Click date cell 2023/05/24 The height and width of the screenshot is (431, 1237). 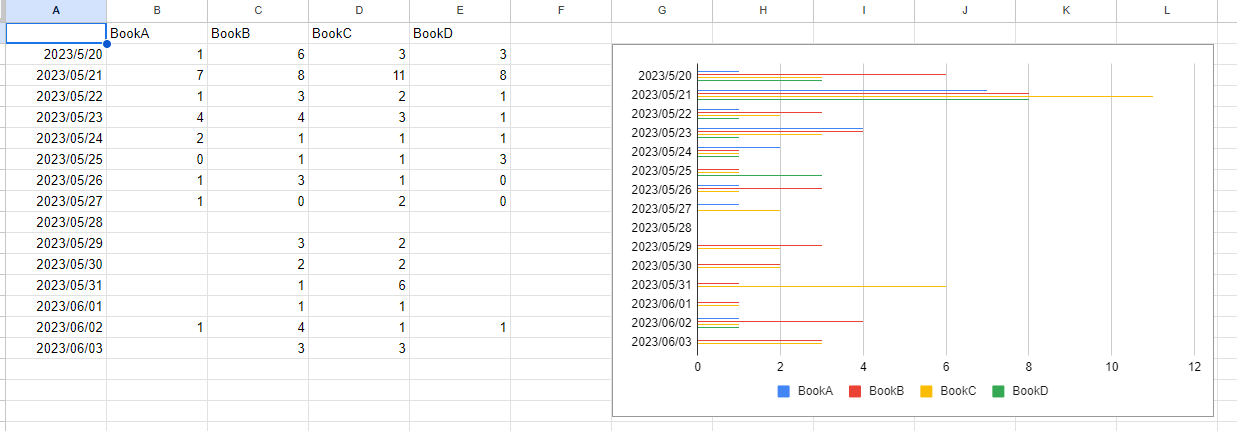click(56, 138)
